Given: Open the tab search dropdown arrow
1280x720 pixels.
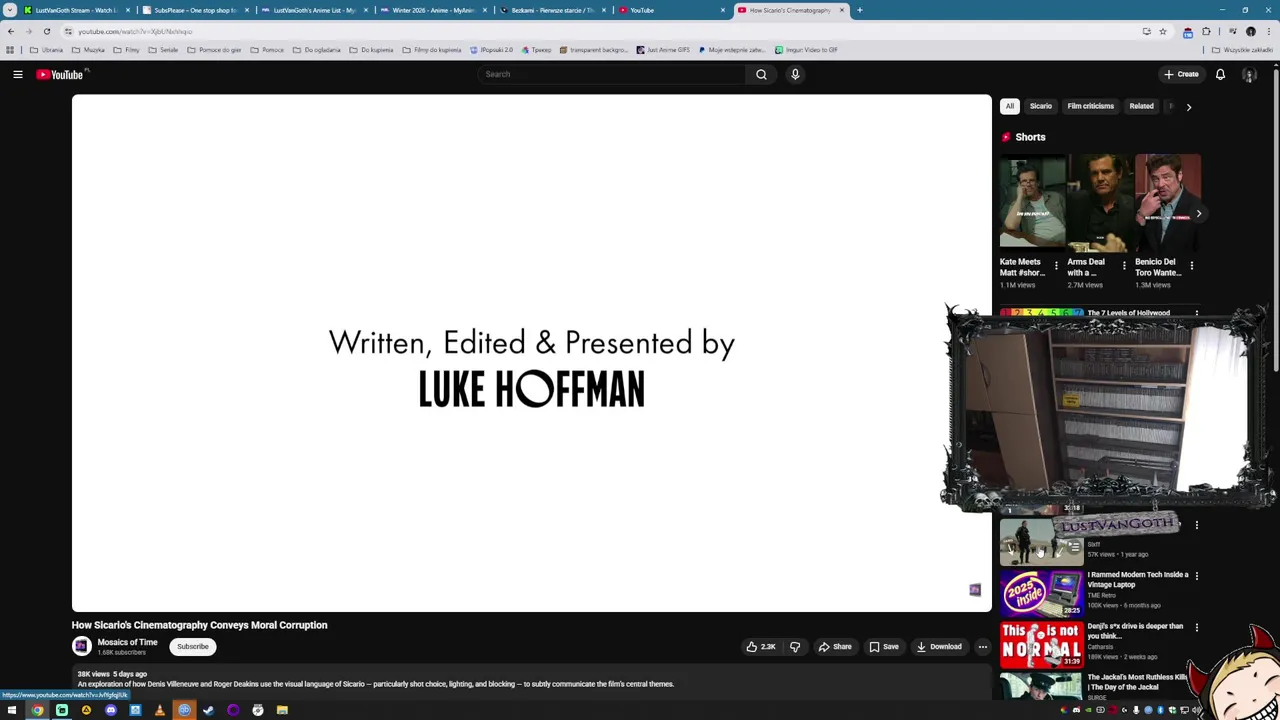Looking at the screenshot, I should [x=10, y=10].
